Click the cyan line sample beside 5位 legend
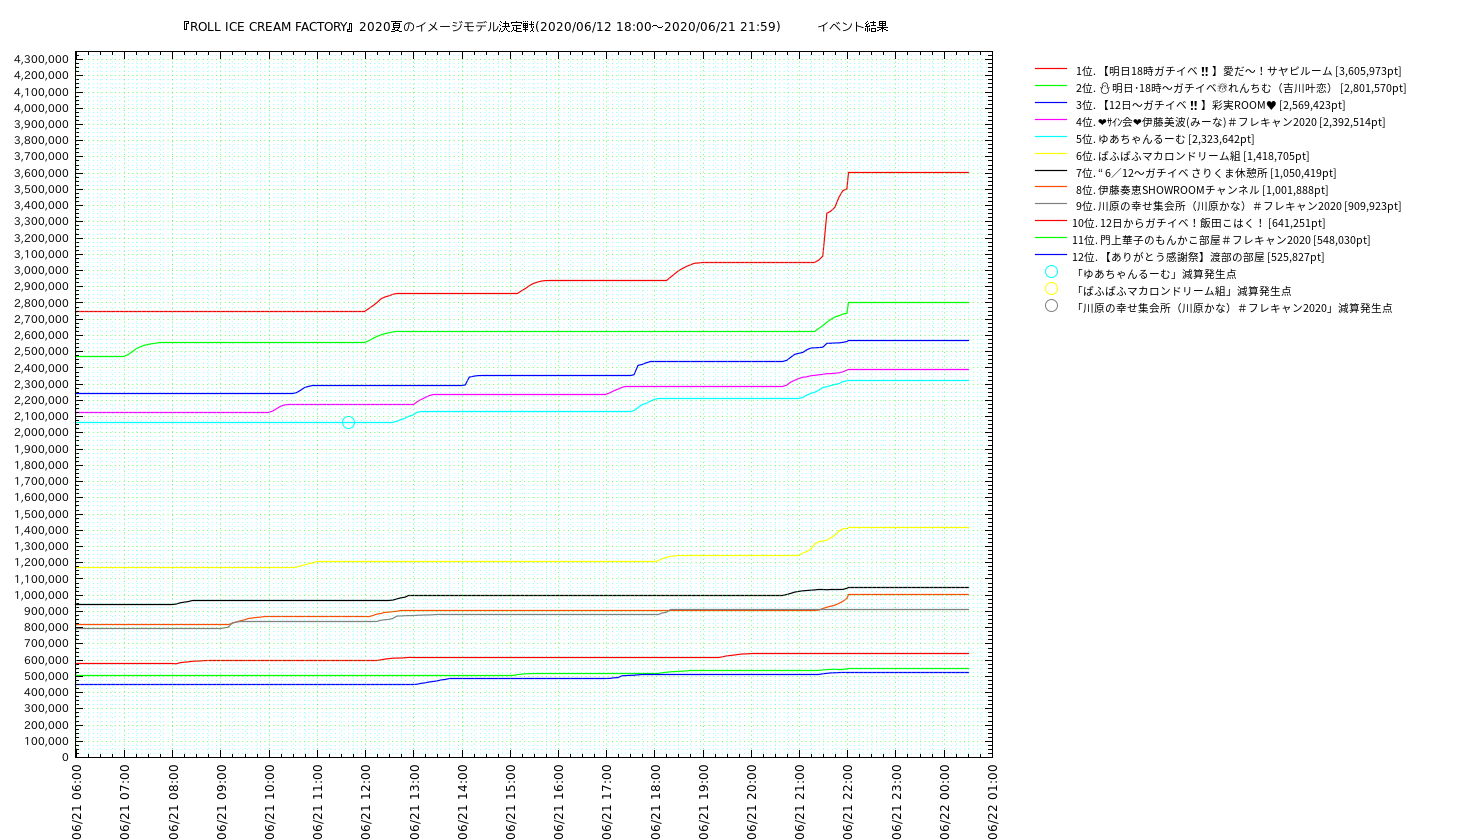 [x=1051, y=137]
